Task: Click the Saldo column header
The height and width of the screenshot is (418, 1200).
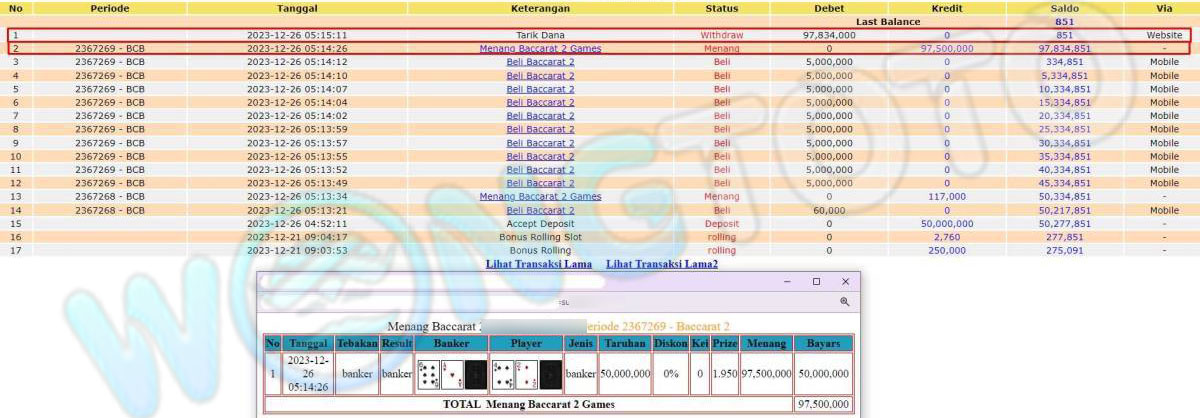Action: tap(1064, 7)
